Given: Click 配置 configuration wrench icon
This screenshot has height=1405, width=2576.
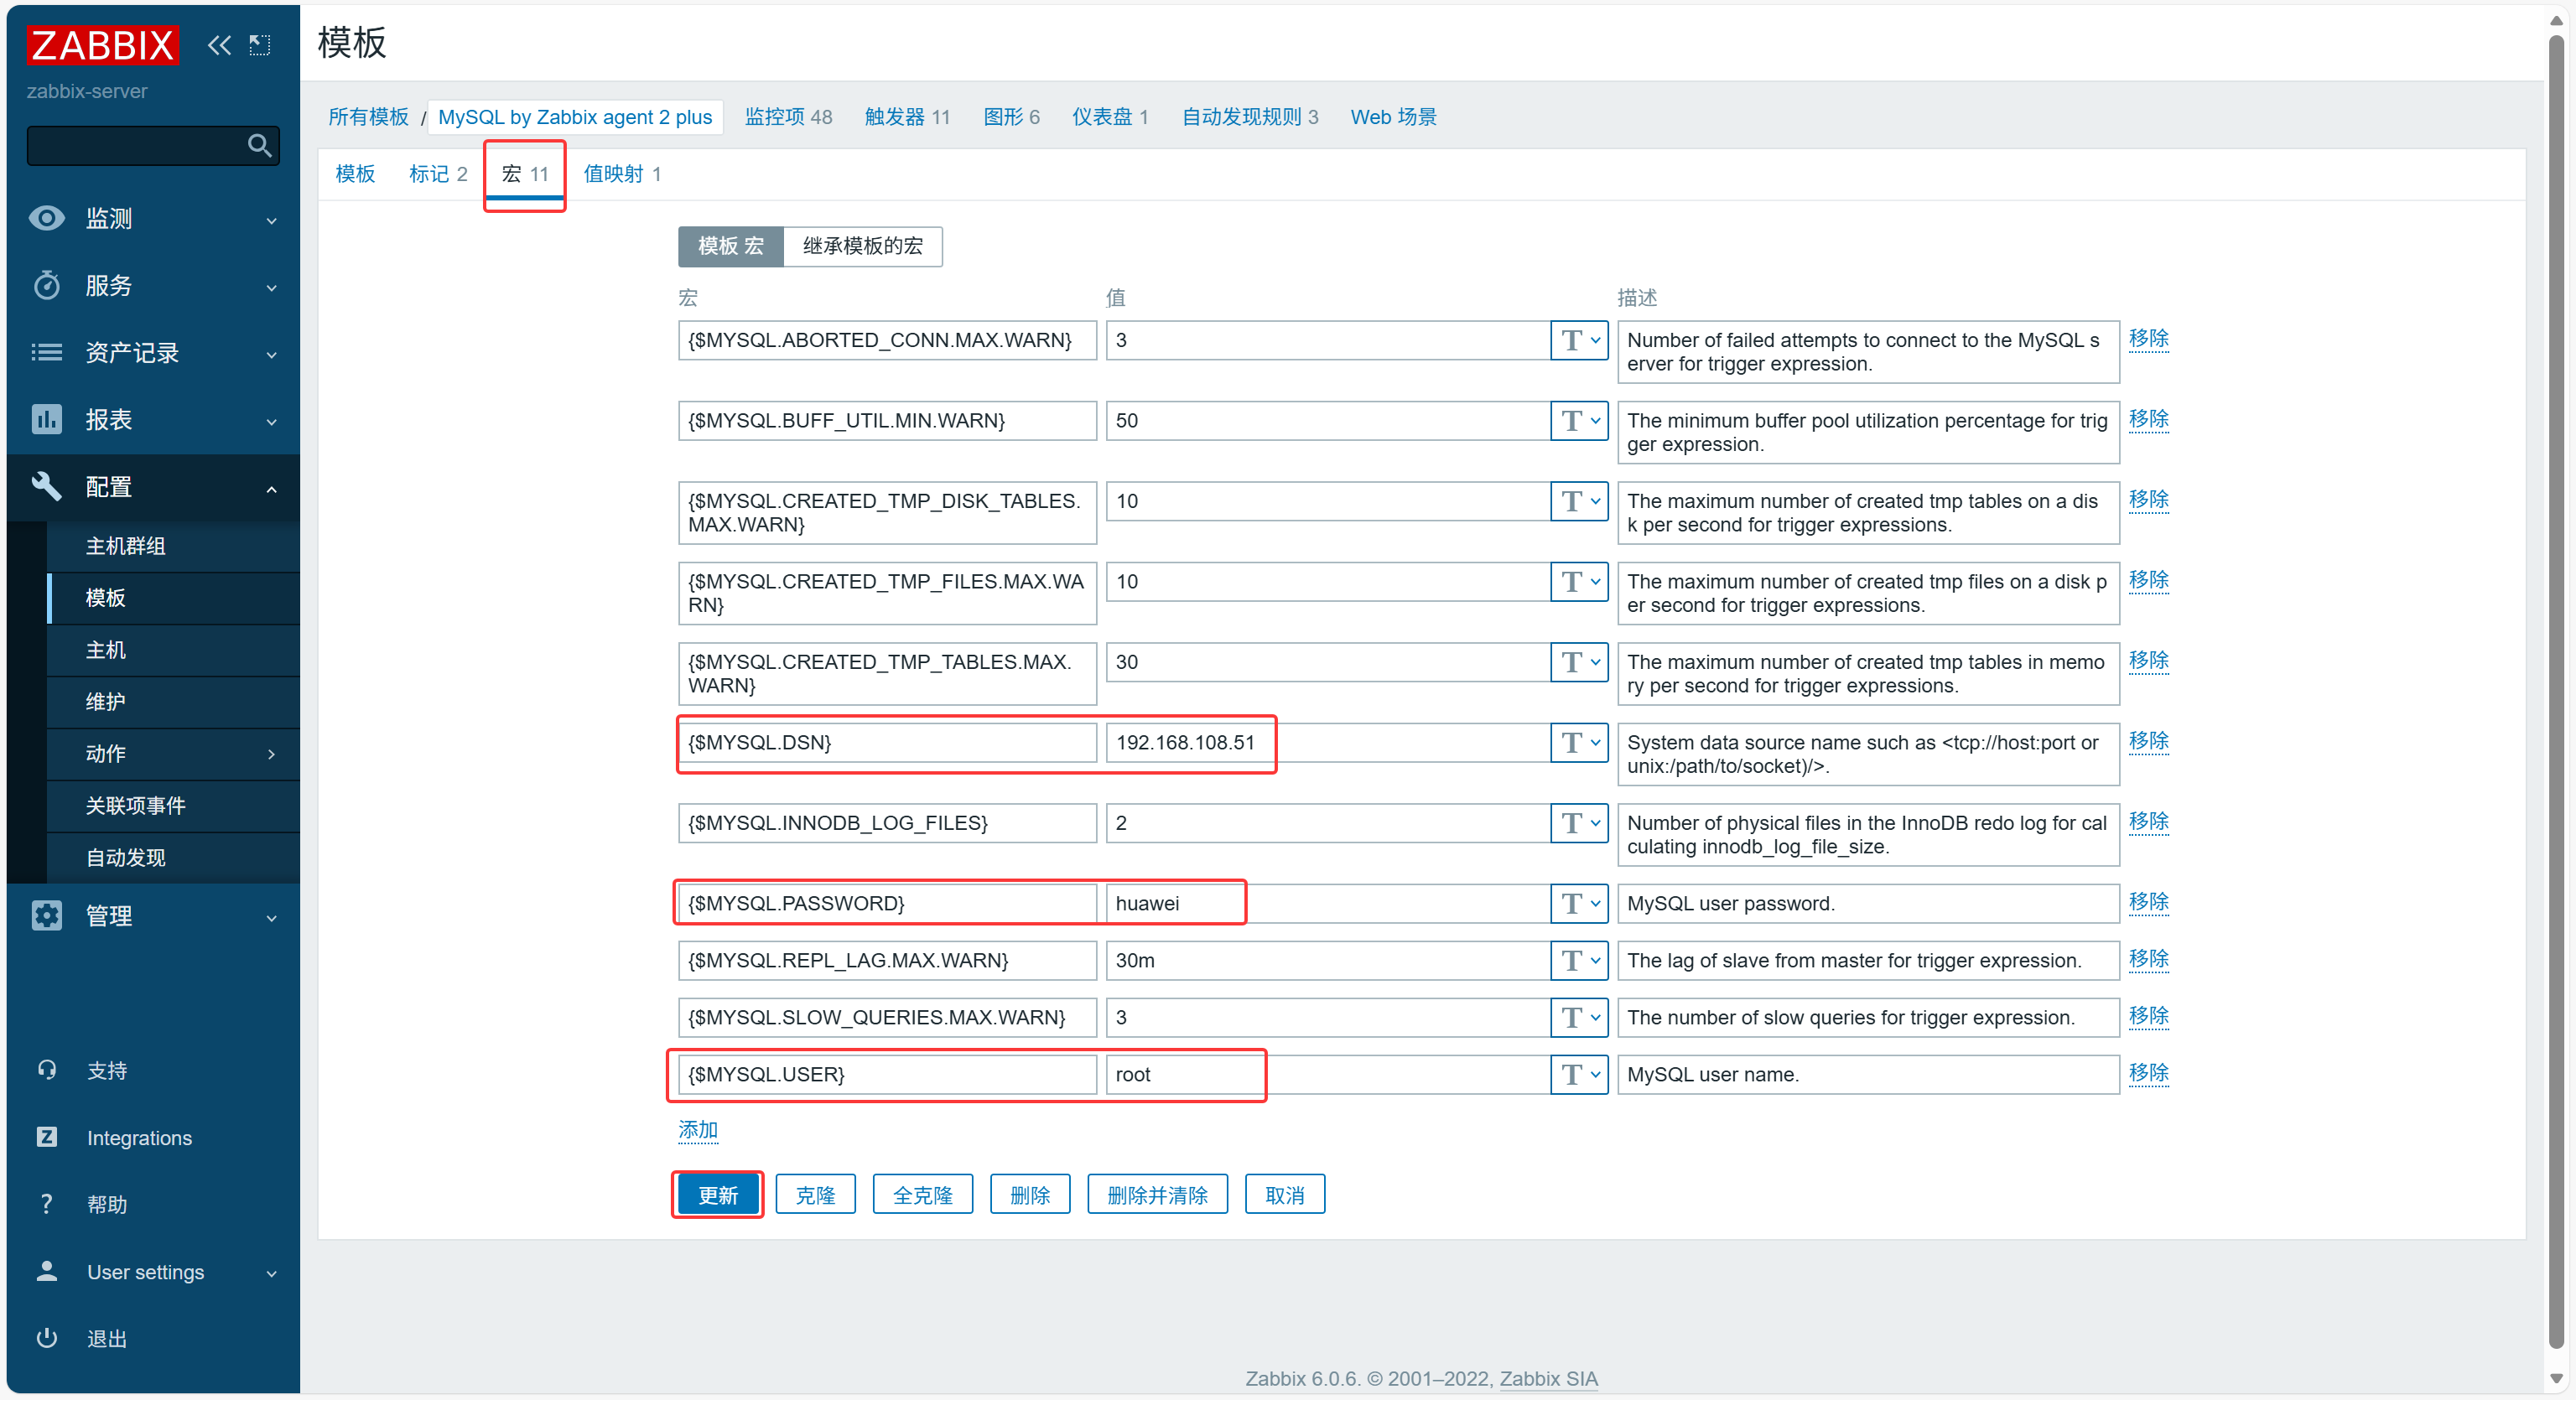Looking at the screenshot, I should pyautogui.click(x=47, y=486).
